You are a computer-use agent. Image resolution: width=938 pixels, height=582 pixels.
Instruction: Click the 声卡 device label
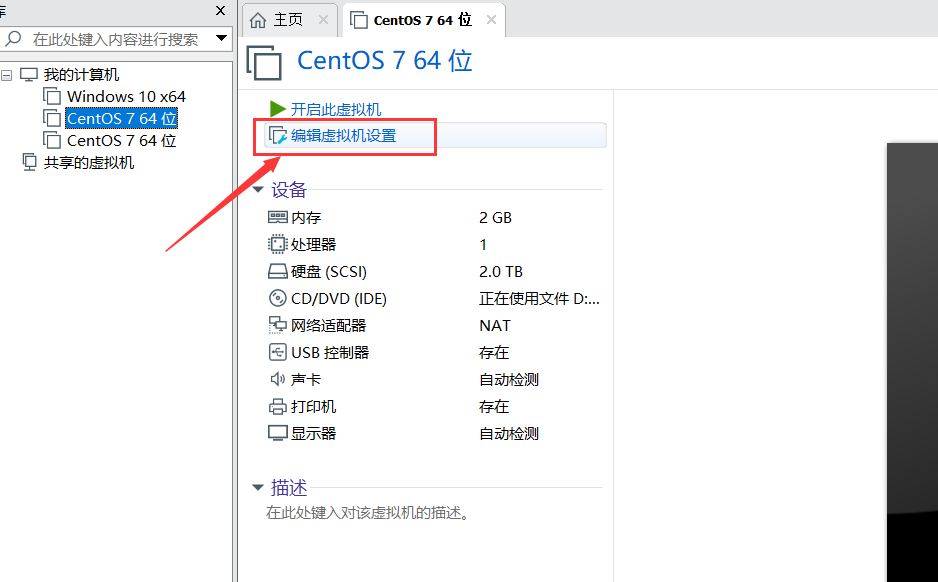click(306, 380)
